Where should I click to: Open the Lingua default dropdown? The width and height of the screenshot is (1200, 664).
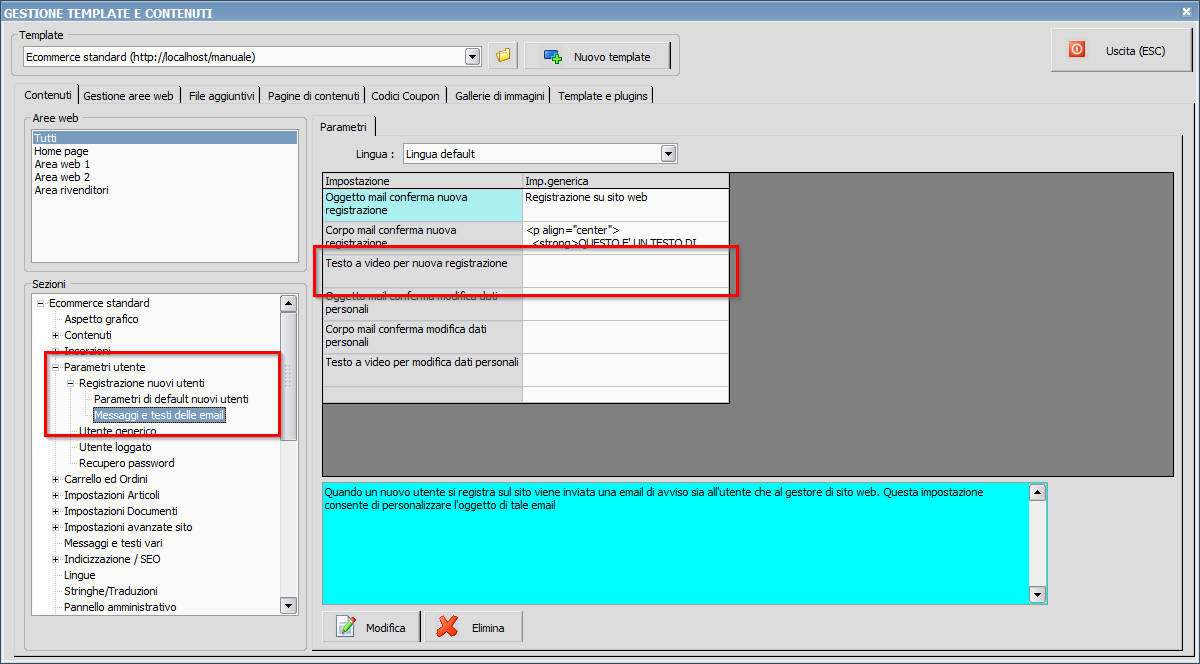coord(540,154)
